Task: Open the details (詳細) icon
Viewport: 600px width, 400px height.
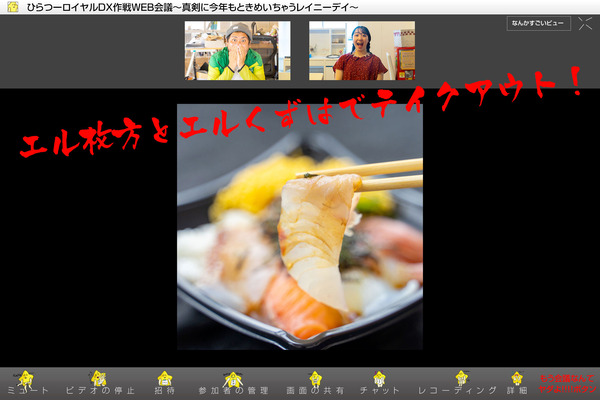Action: coord(517,377)
